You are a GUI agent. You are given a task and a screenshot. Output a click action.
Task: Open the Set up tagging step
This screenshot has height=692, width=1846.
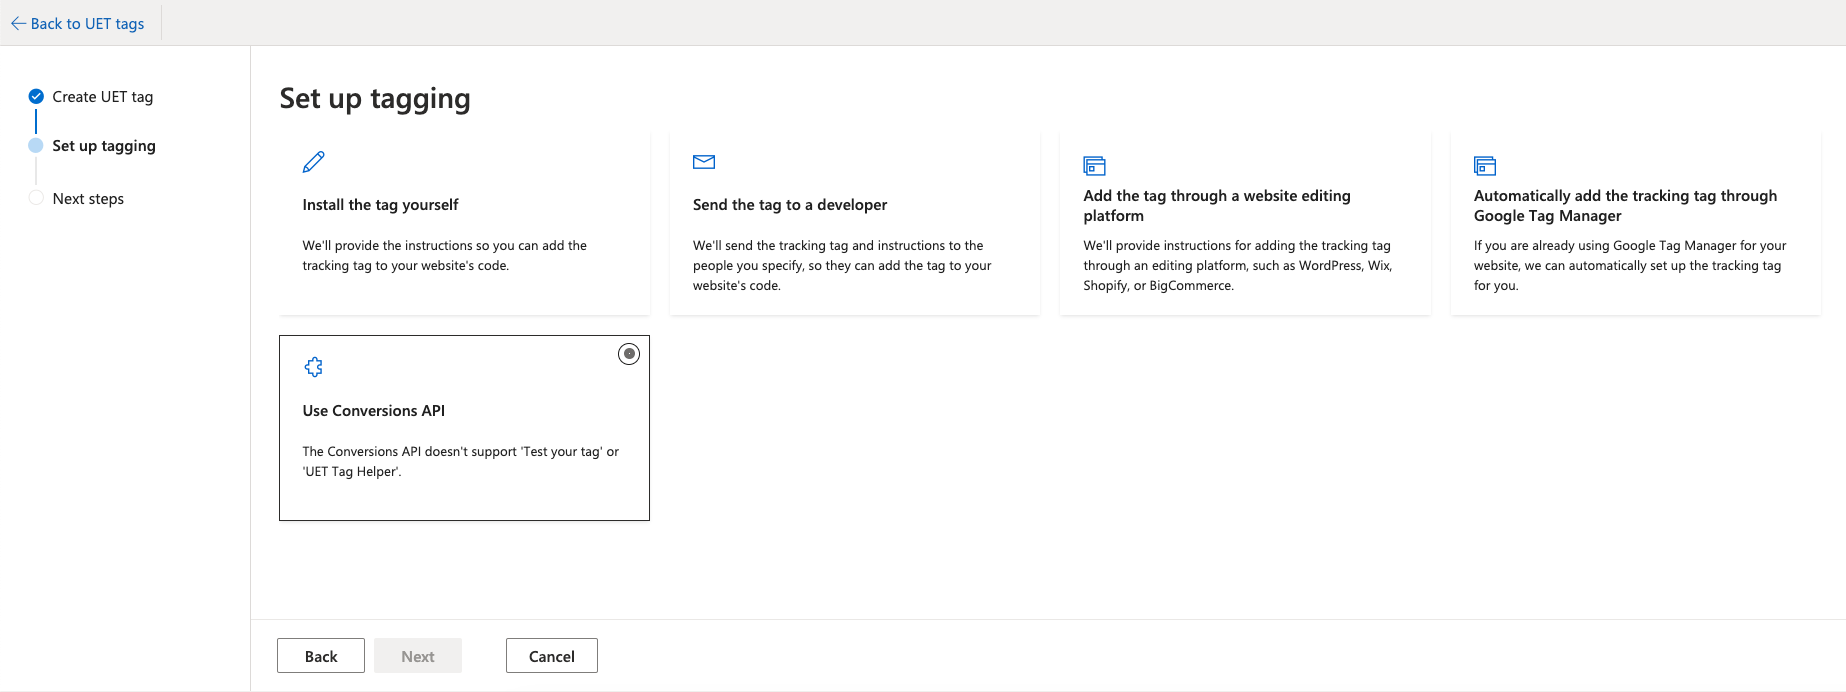104,146
